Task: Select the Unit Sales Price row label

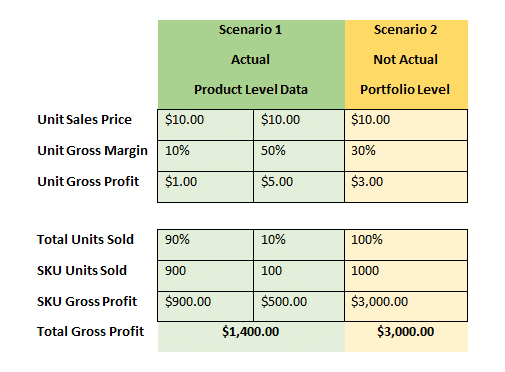Action: pyautogui.click(x=84, y=119)
